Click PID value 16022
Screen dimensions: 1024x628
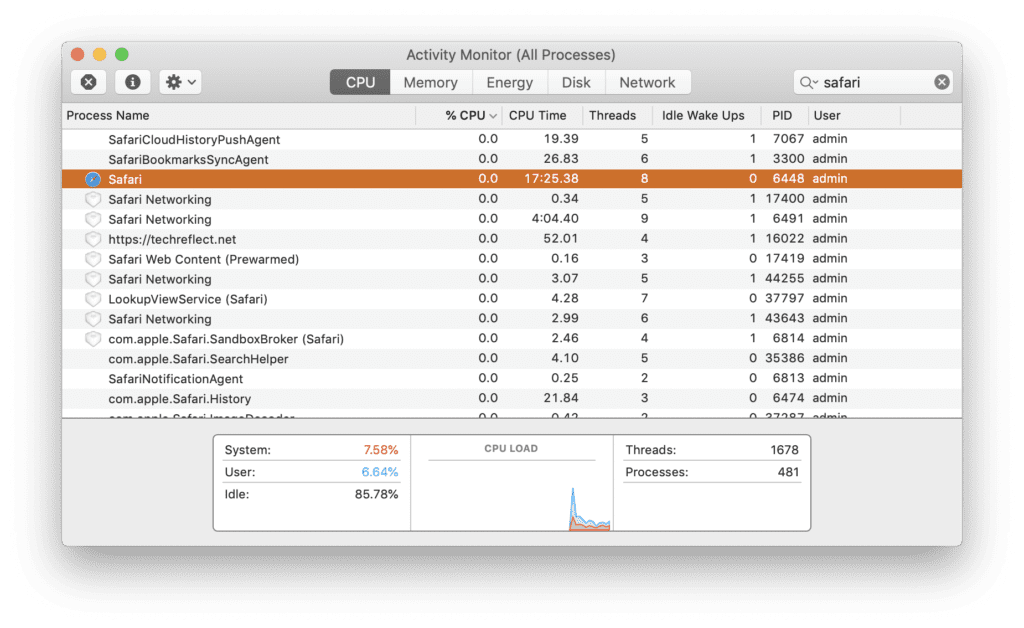click(784, 238)
